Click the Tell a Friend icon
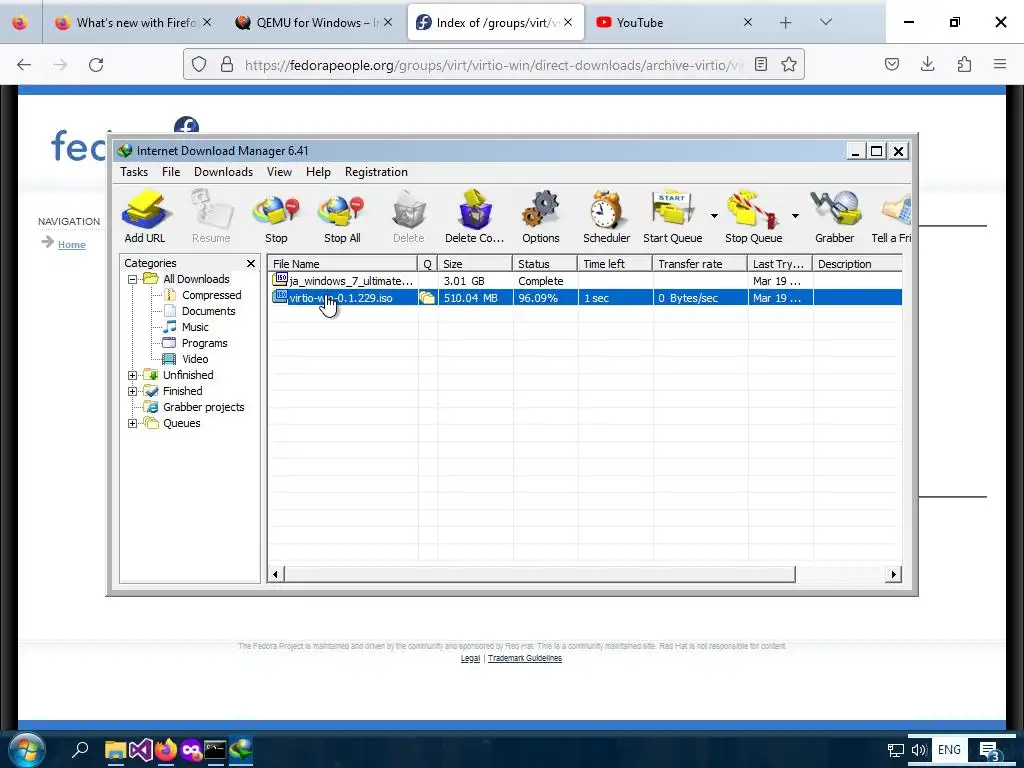The width and height of the screenshot is (1024, 768). [892, 217]
